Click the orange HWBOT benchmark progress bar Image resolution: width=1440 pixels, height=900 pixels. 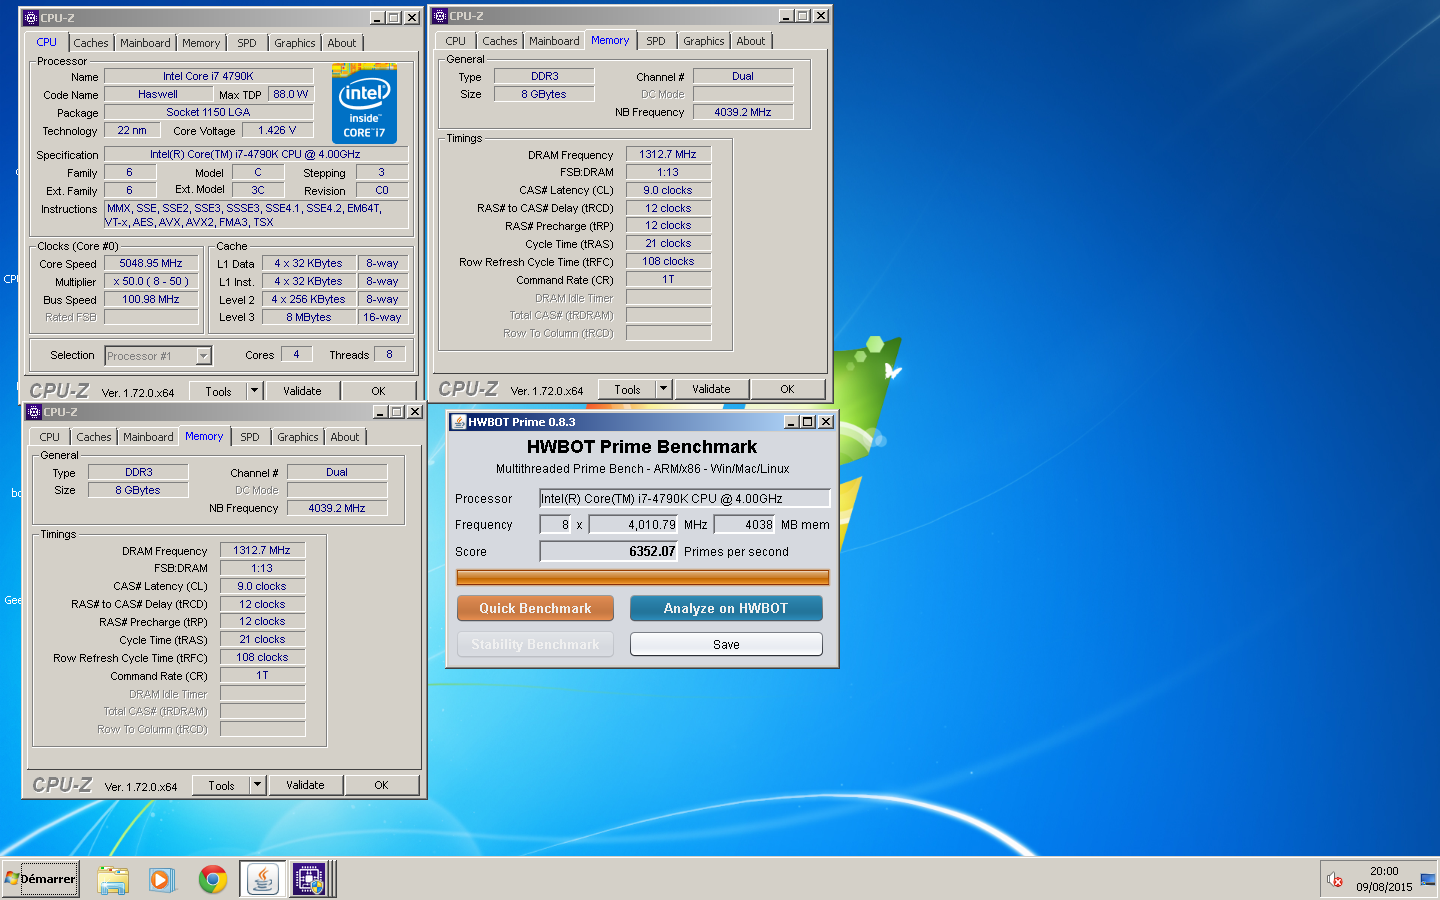coord(643,577)
